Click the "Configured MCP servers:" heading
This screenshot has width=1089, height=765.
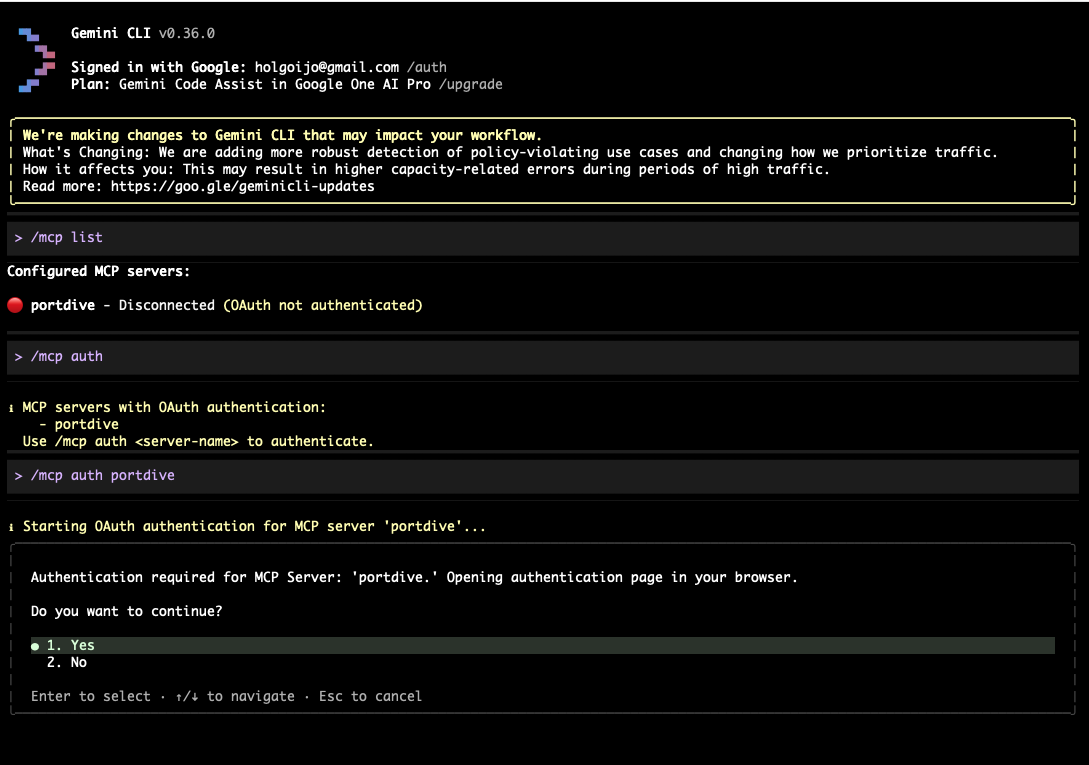click(98, 272)
